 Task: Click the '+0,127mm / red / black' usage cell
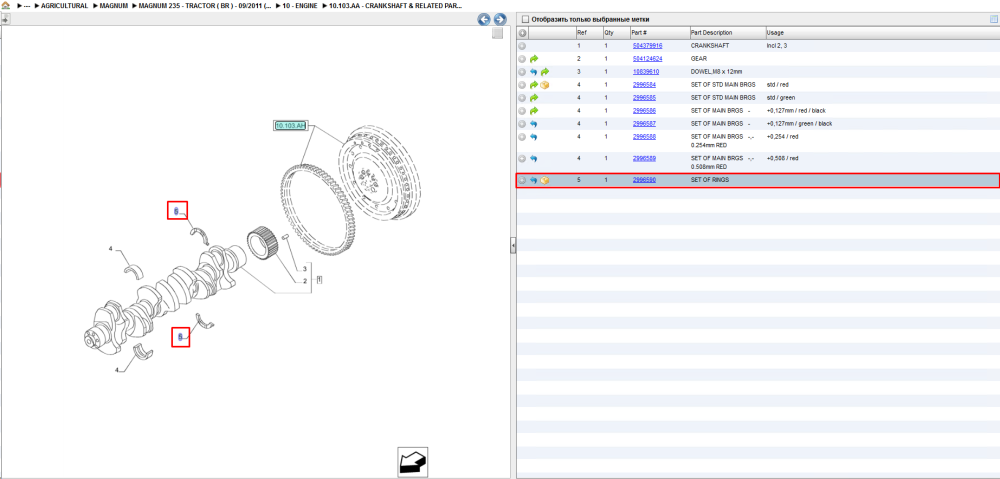(x=796, y=110)
